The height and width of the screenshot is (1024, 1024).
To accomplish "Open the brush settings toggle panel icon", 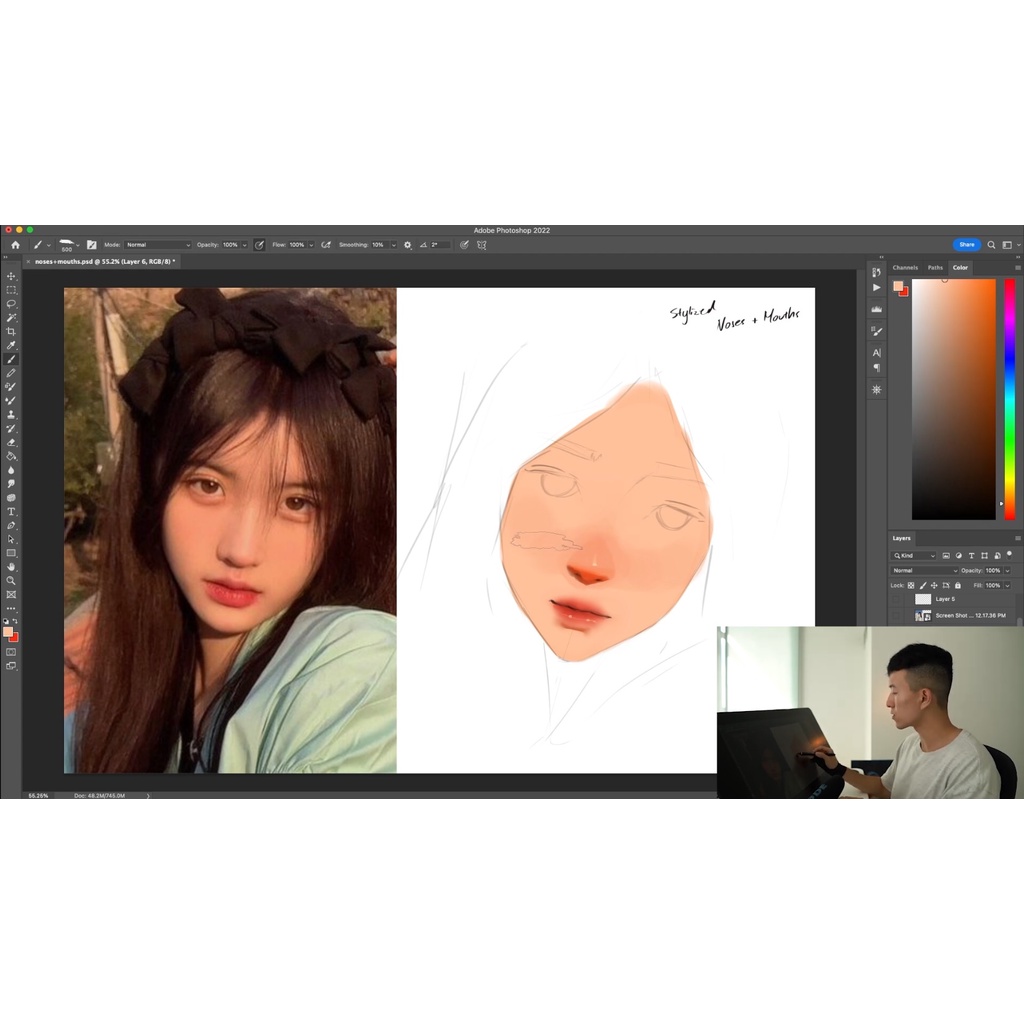I will tap(91, 244).
